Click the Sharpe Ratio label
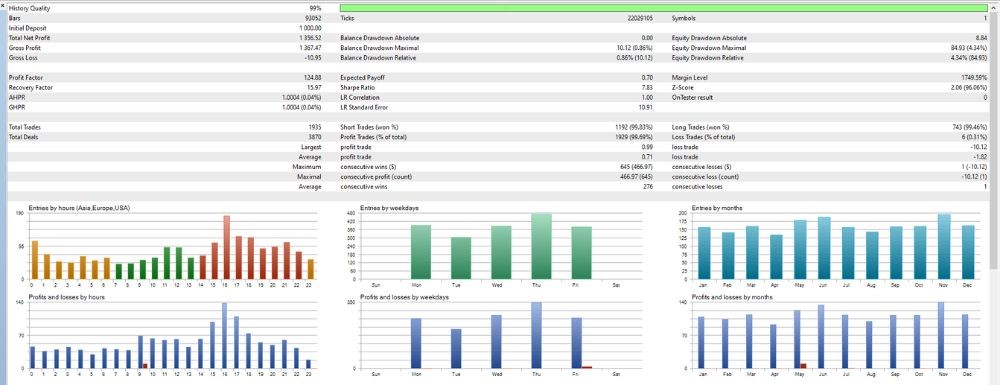 click(x=358, y=87)
